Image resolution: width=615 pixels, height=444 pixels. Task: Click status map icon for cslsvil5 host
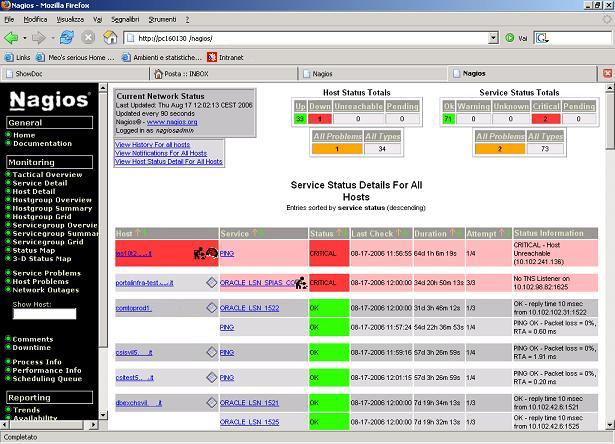211,352
